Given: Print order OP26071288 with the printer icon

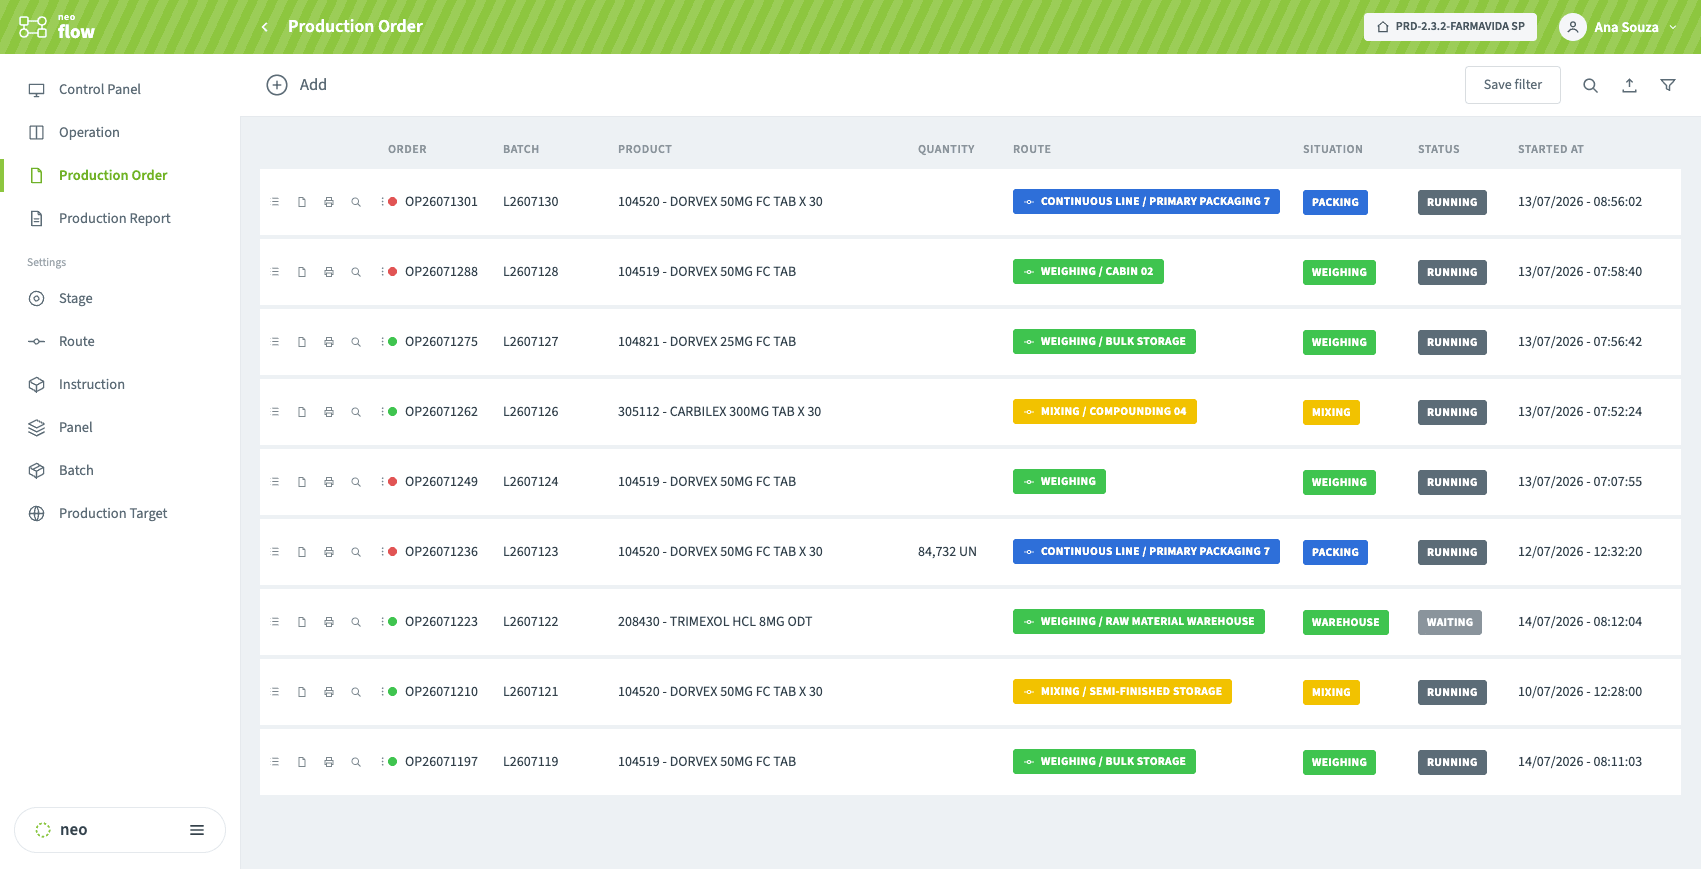Looking at the screenshot, I should (329, 272).
